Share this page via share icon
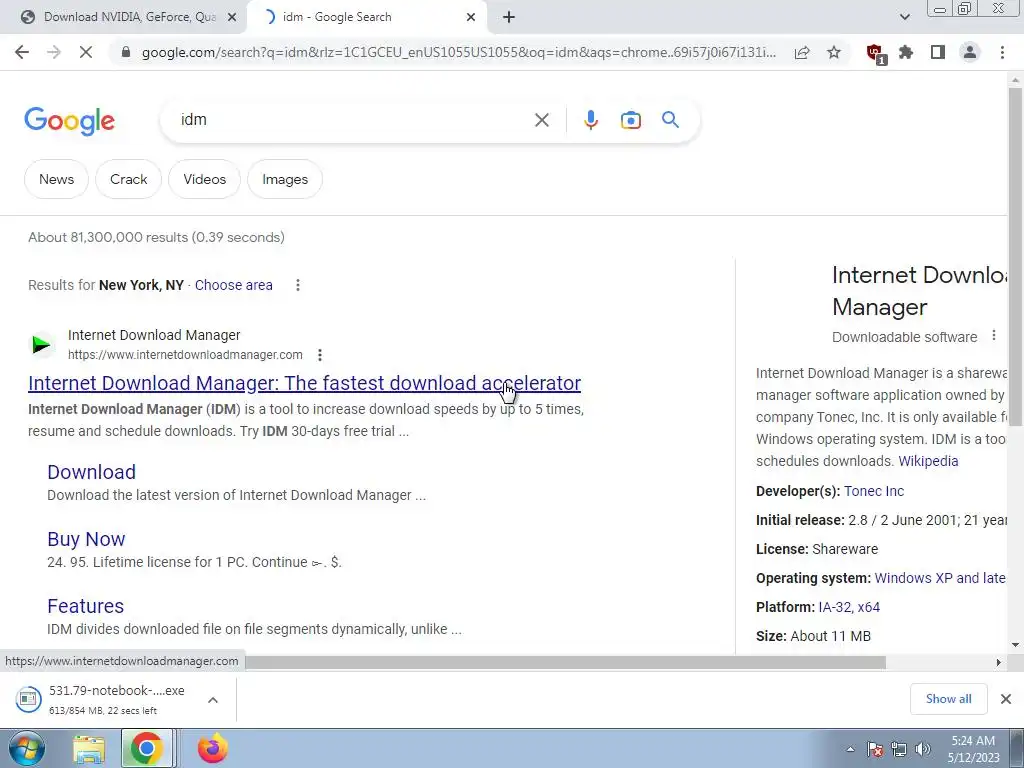 click(802, 52)
